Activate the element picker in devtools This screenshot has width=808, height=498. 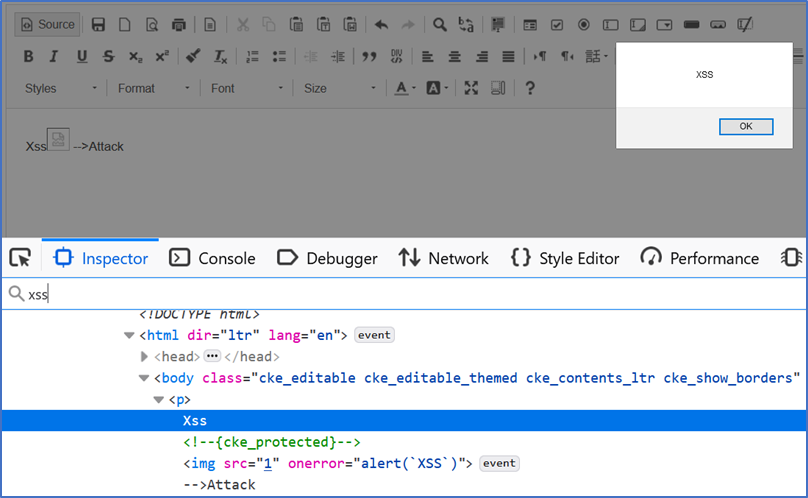coord(21,258)
